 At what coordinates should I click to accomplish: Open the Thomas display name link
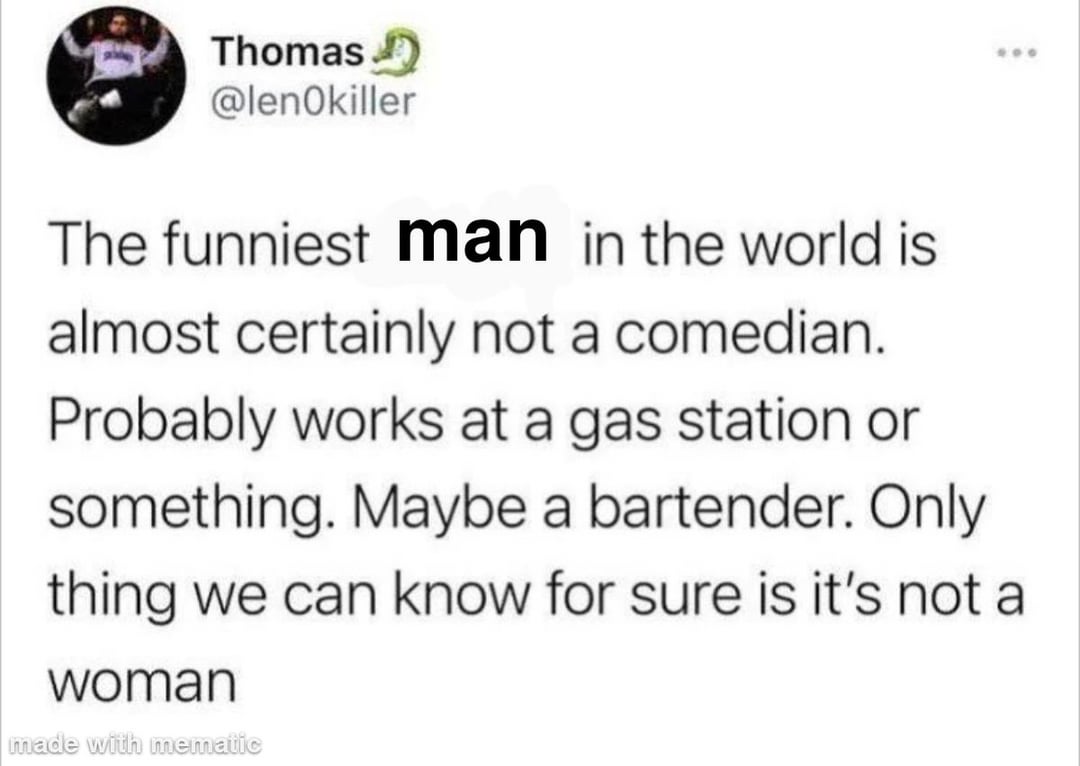(x=286, y=54)
